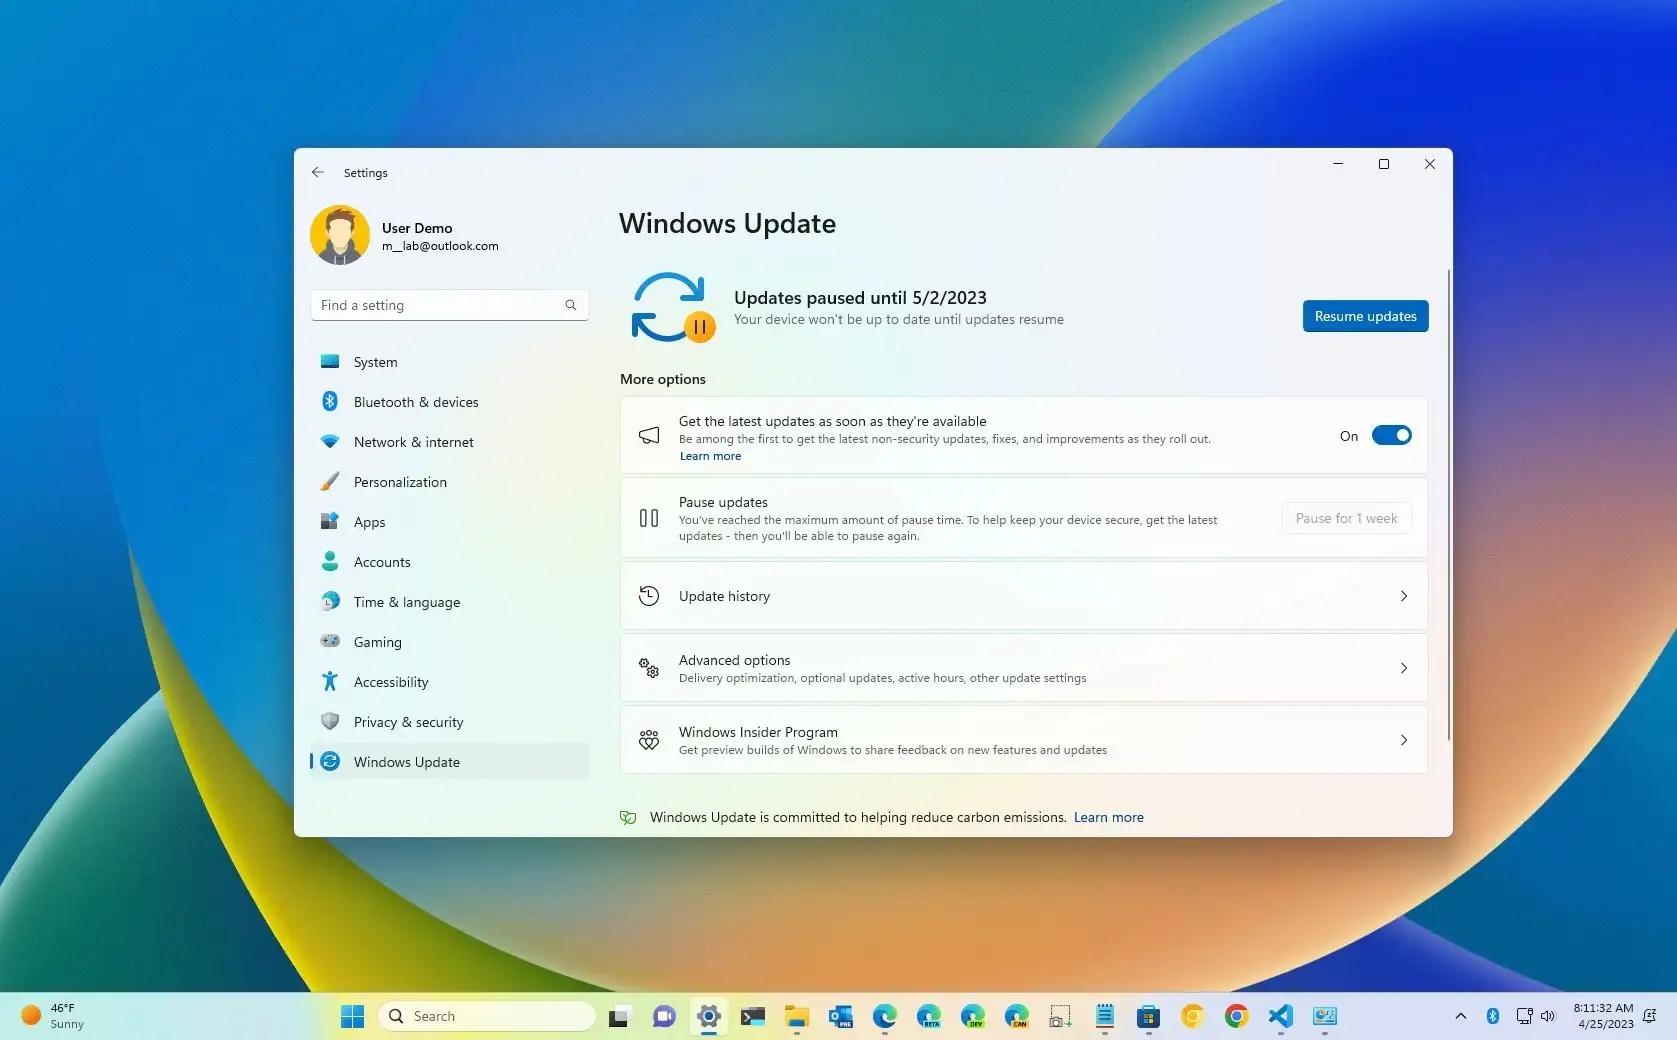The height and width of the screenshot is (1040, 1677).
Task: Click the Resume updates button
Action: pyautogui.click(x=1364, y=316)
